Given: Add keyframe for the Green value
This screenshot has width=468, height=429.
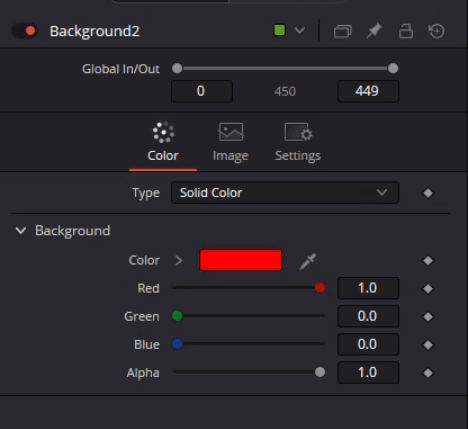Looking at the screenshot, I should tap(428, 317).
